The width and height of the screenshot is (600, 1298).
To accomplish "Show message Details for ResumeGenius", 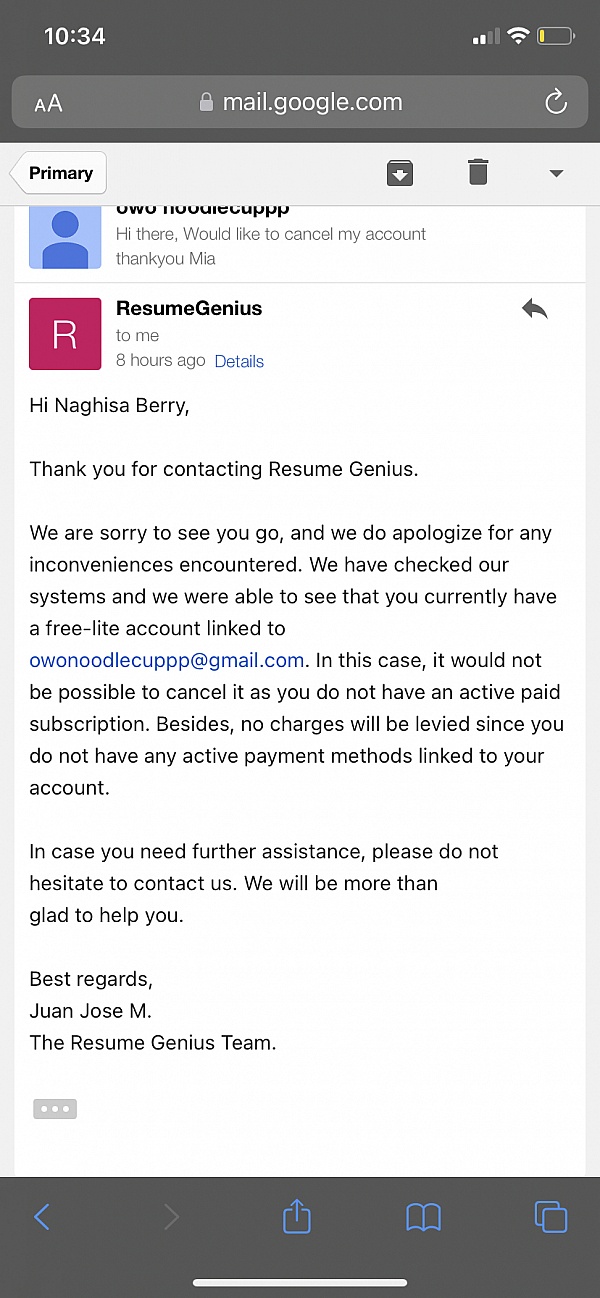I will pyautogui.click(x=239, y=361).
